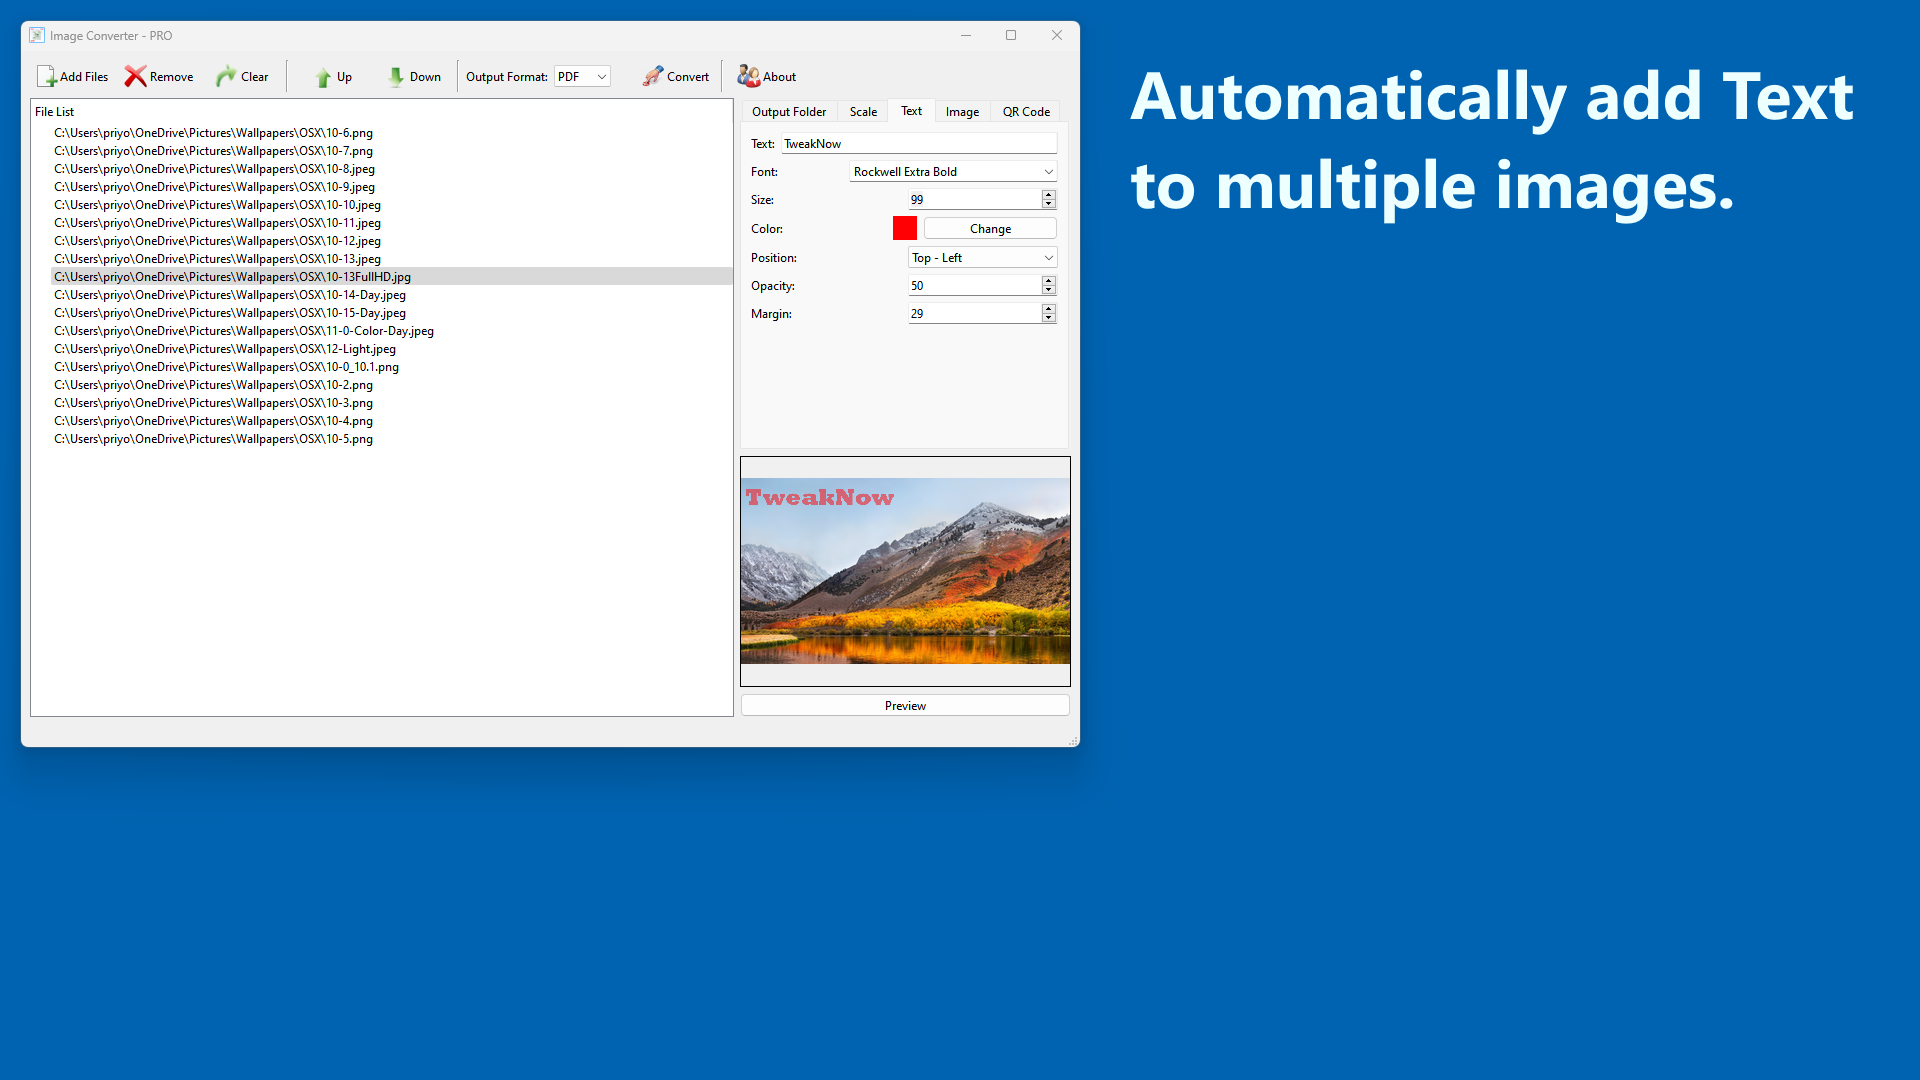Open the Image tab
The height and width of the screenshot is (1080, 1920).
(x=962, y=112)
